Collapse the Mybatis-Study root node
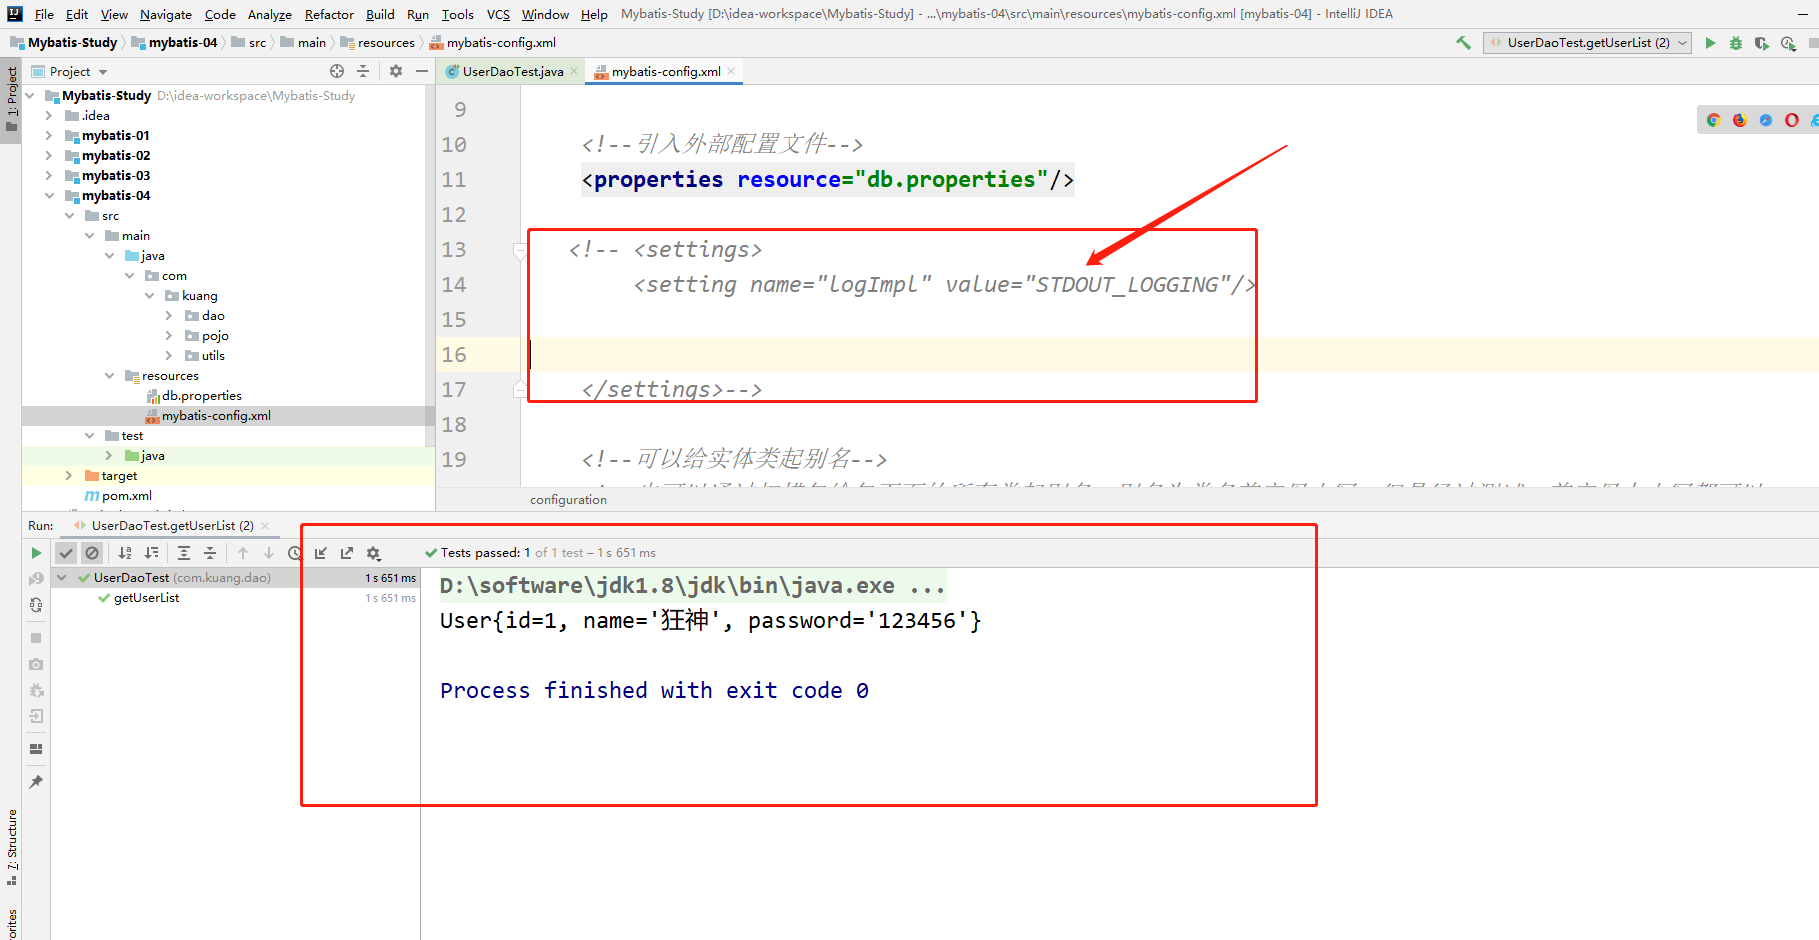Image resolution: width=1819 pixels, height=940 pixels. 30,96
